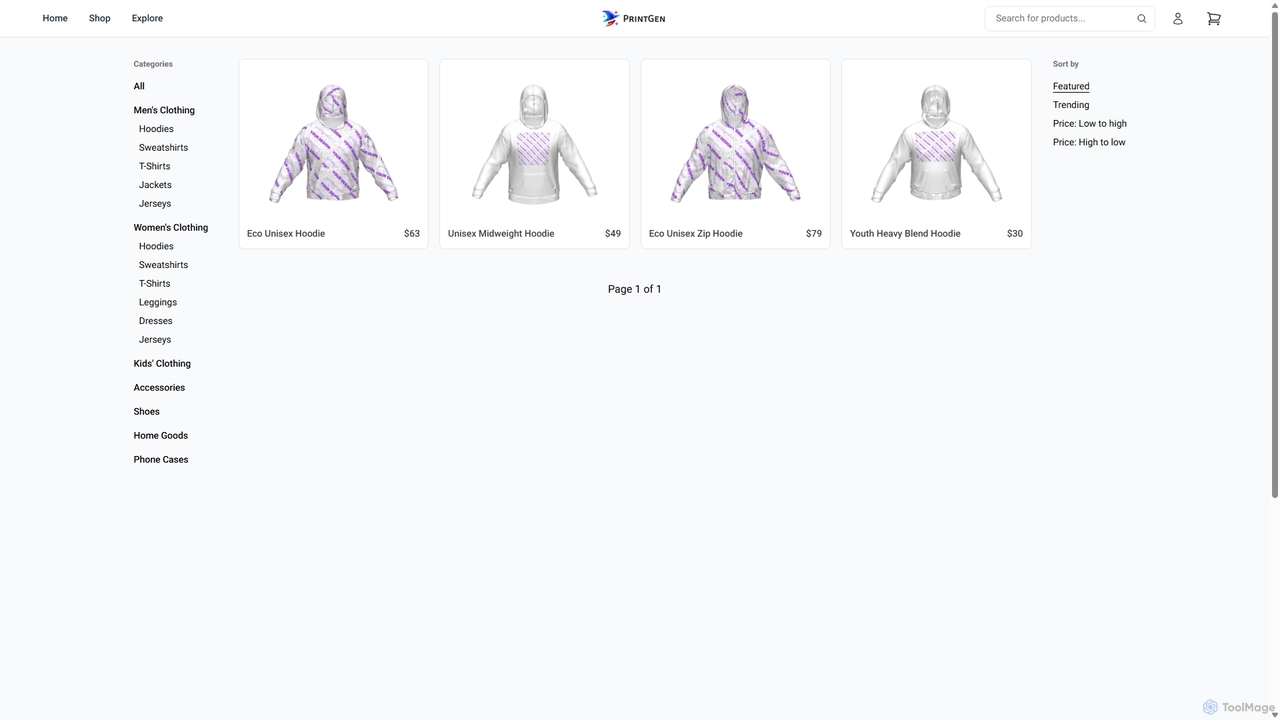
Task: Open the Phone Cases category
Action: point(161,459)
